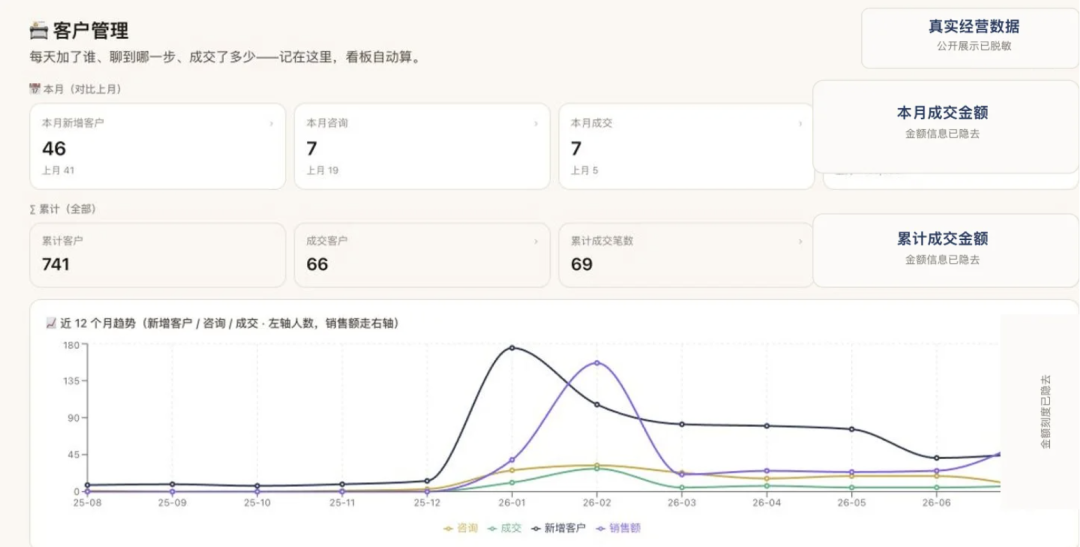Click the 销售额 peak point at 26-02
This screenshot has width=1080, height=547.
(596, 363)
